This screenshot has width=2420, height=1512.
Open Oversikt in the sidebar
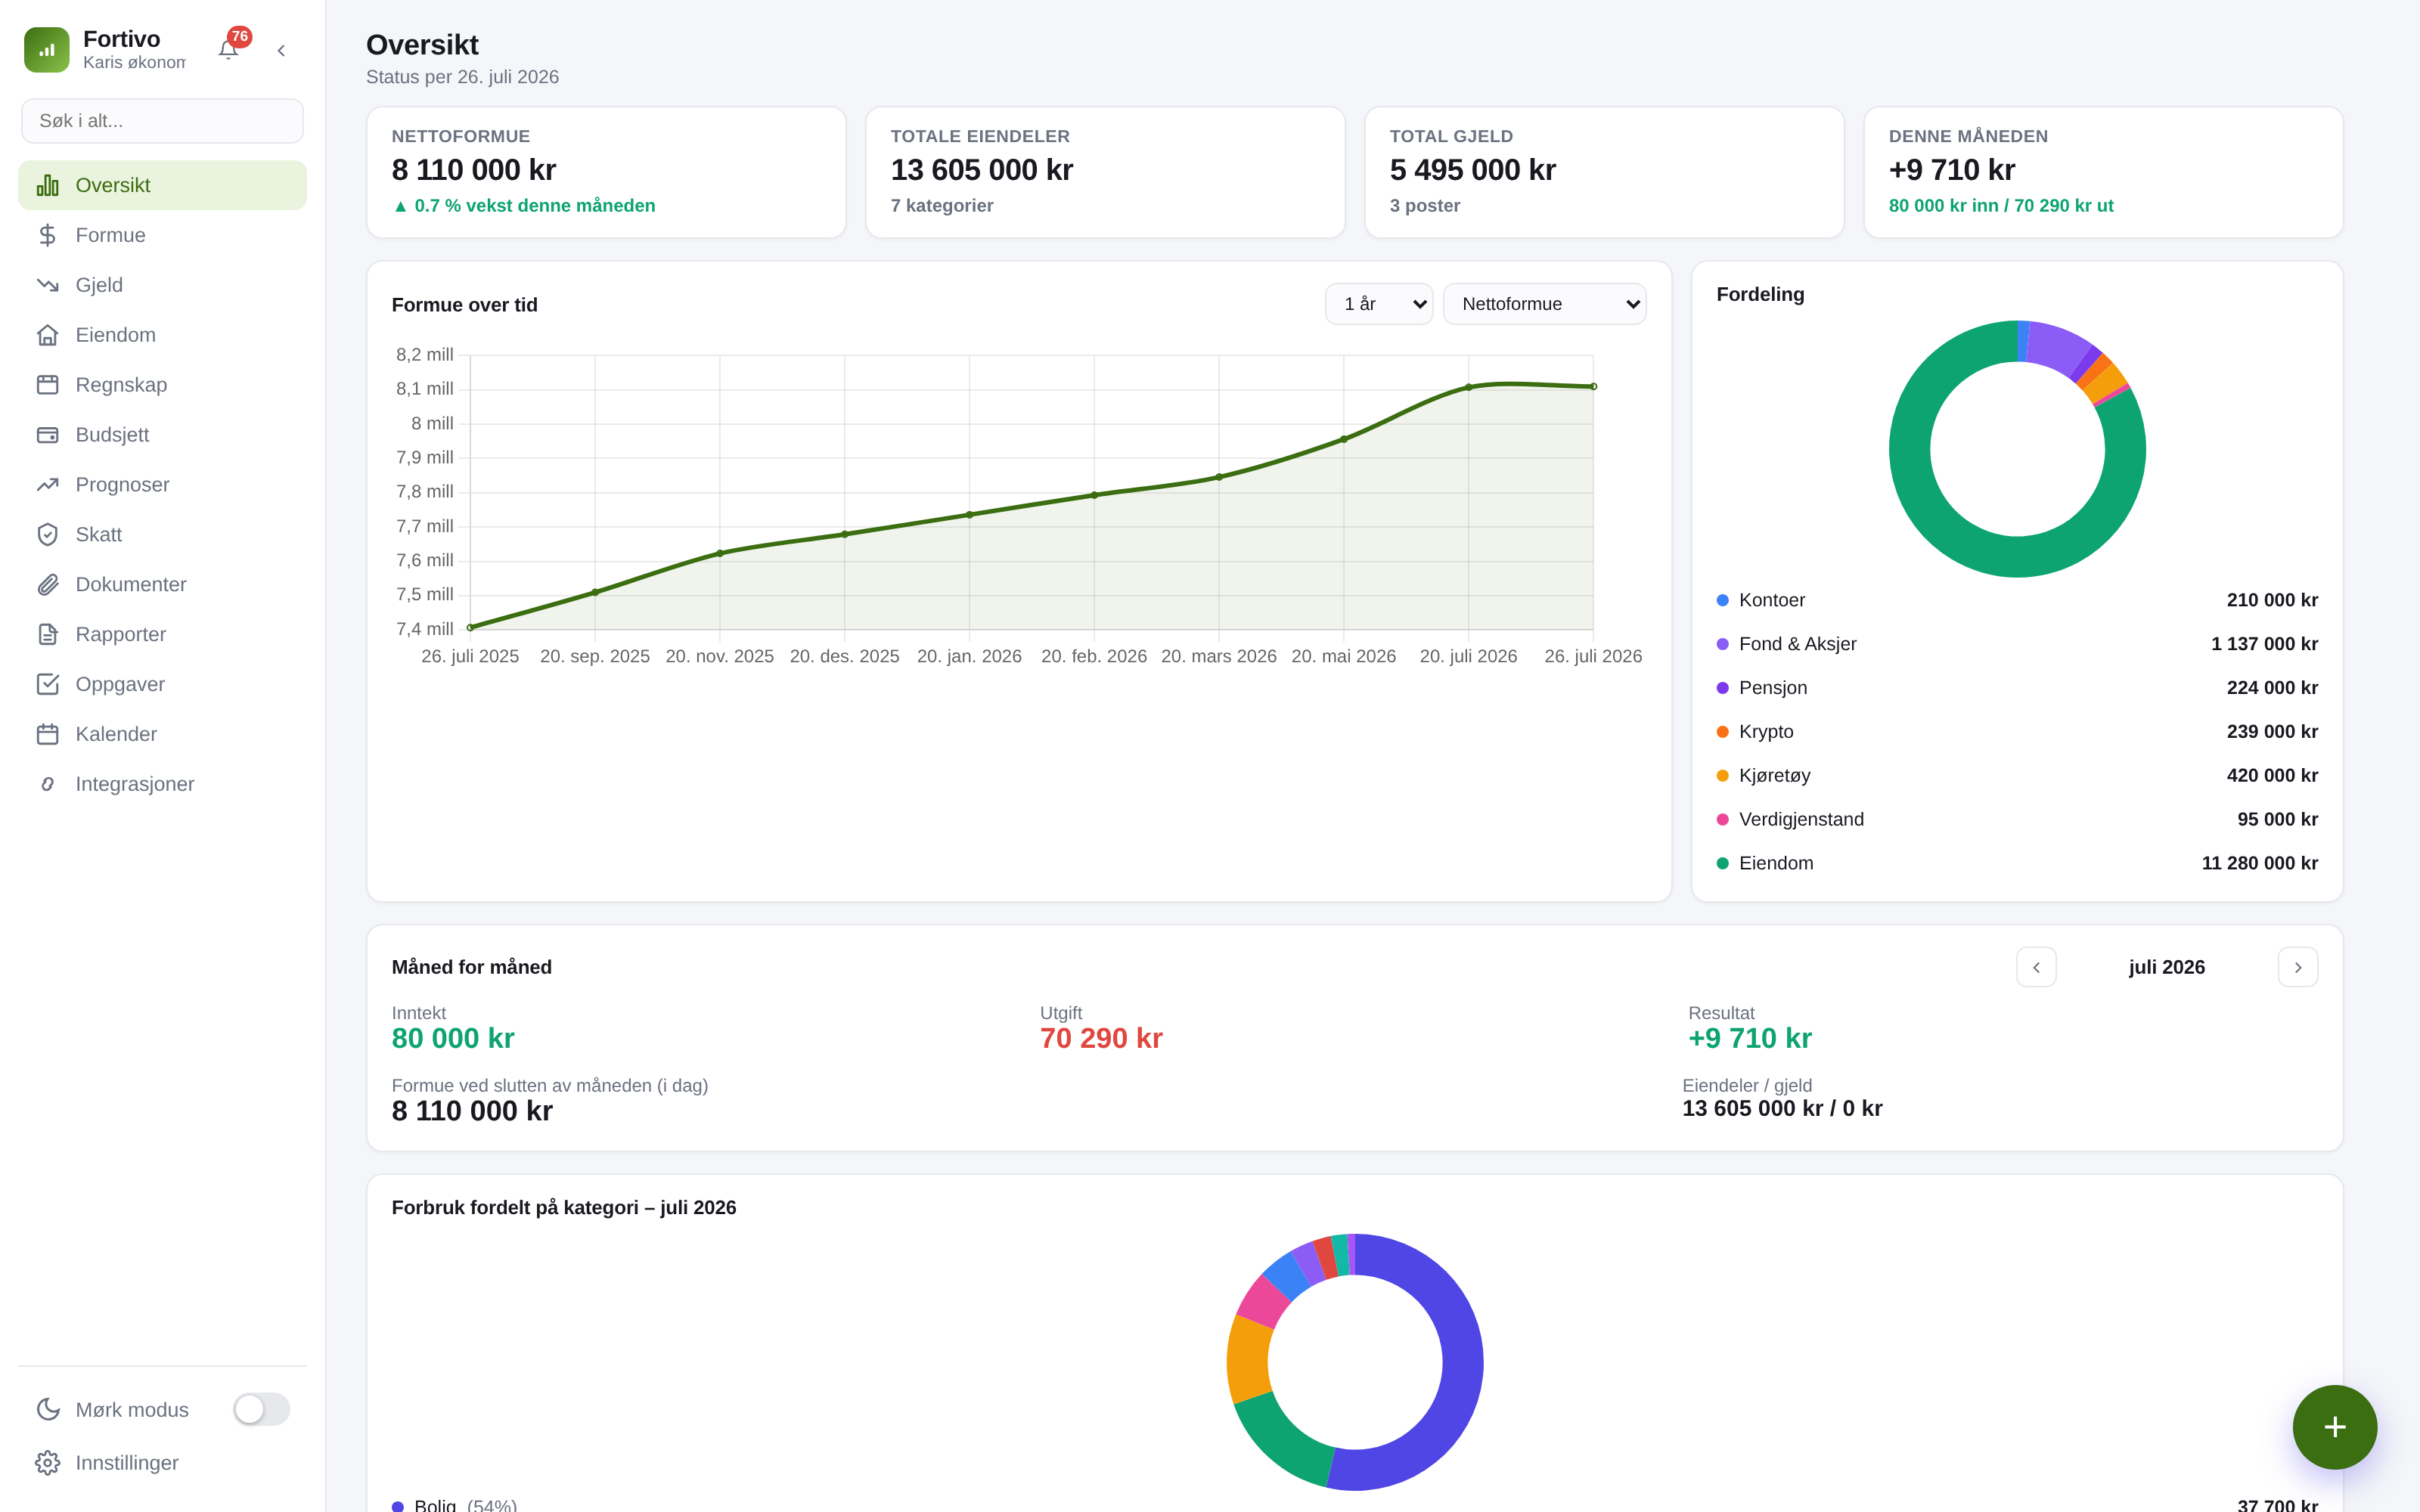[x=162, y=185]
